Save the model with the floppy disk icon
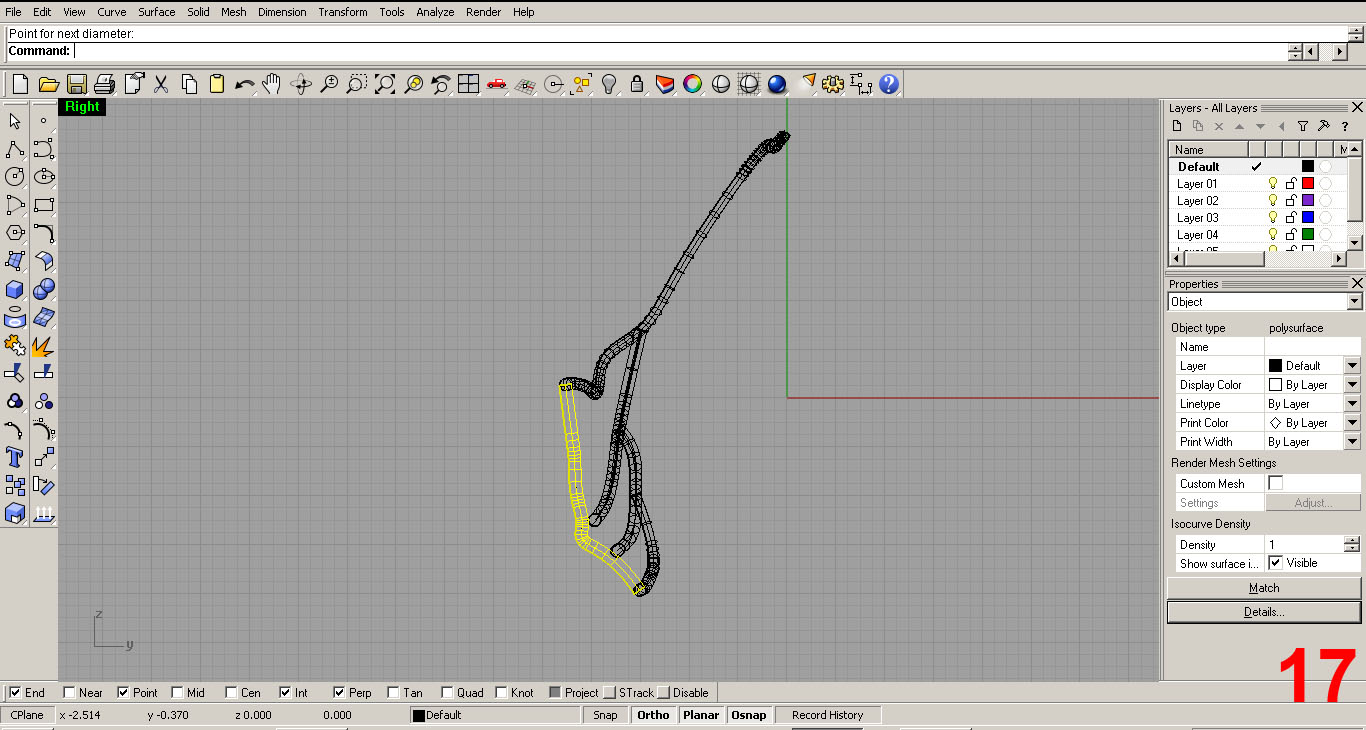 (76, 85)
